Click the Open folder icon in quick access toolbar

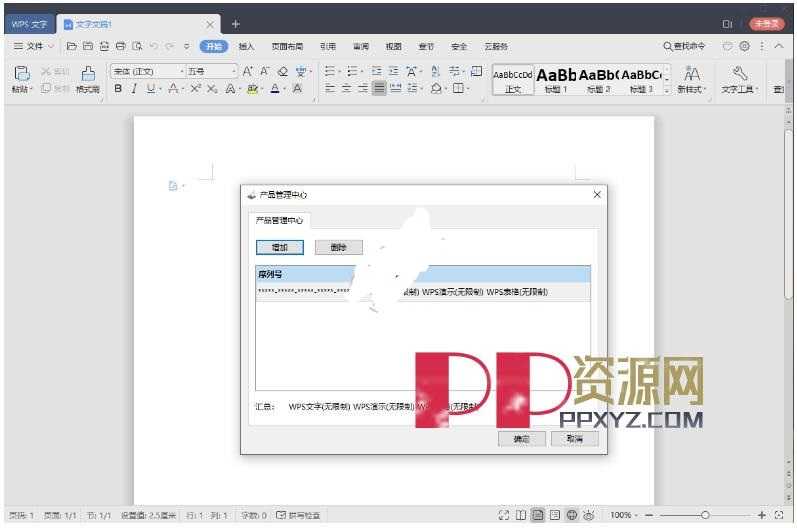coord(72,46)
